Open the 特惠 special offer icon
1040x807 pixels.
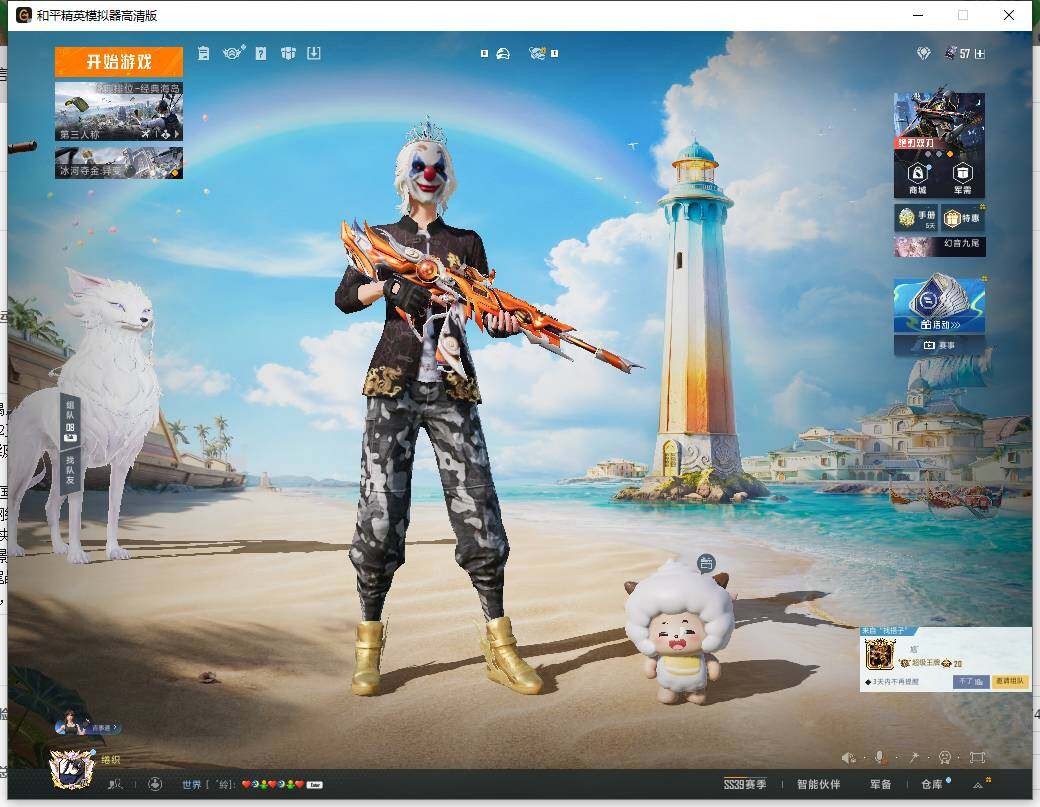pyautogui.click(x=963, y=217)
